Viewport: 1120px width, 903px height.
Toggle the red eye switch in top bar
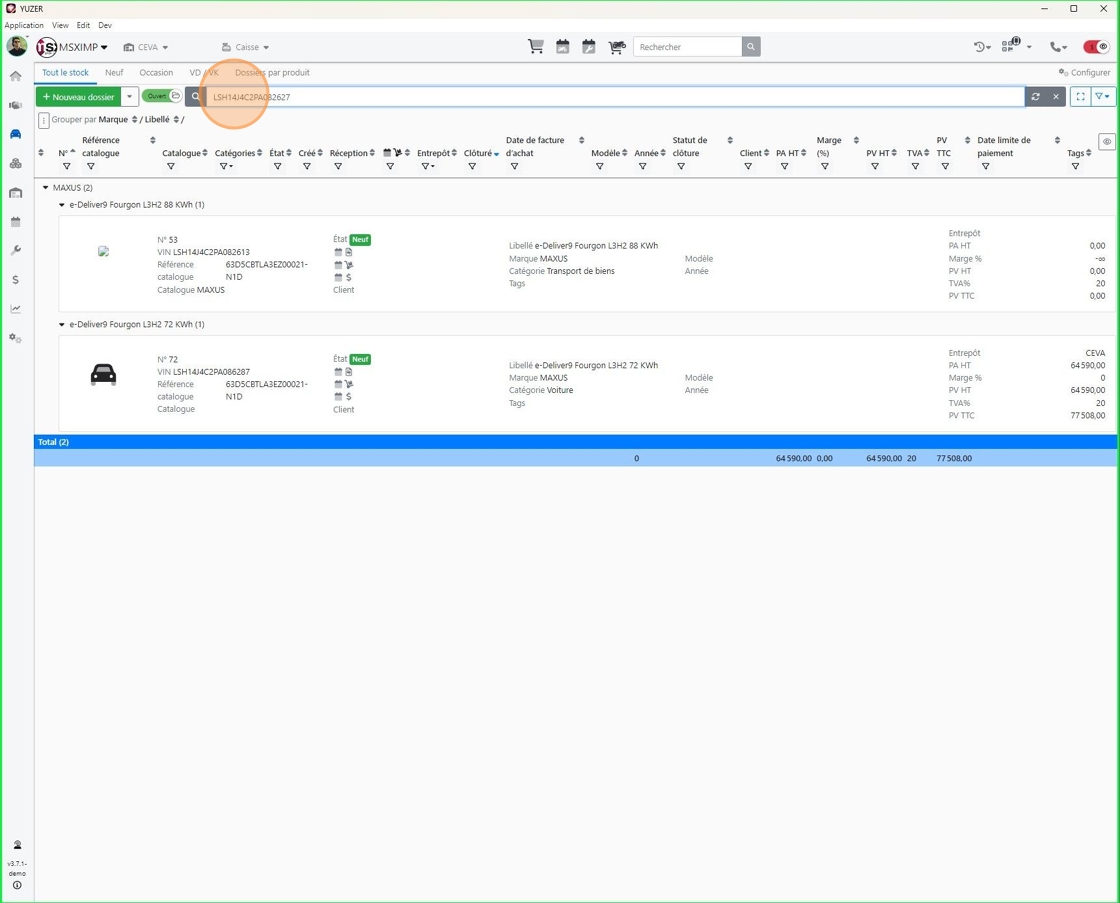click(1096, 46)
